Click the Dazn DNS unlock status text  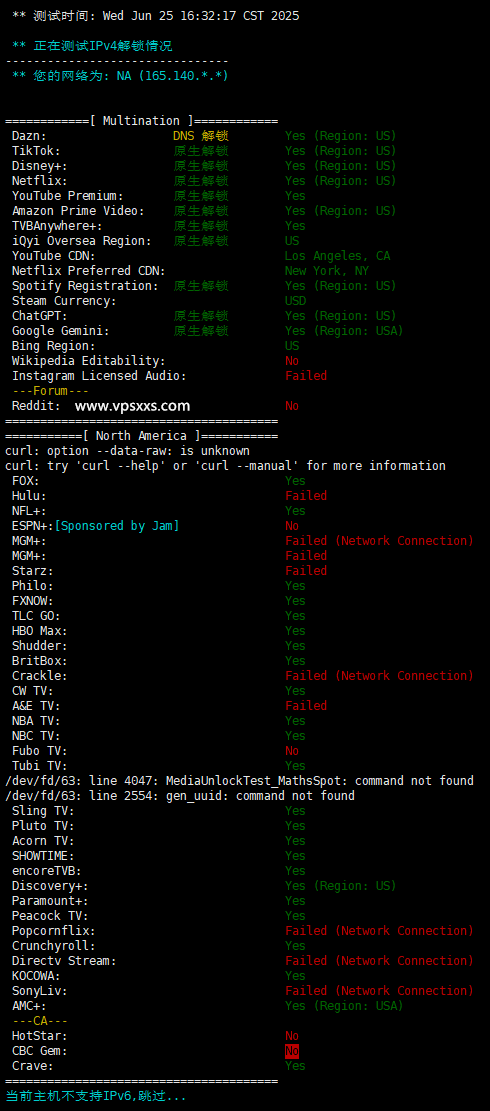point(200,135)
